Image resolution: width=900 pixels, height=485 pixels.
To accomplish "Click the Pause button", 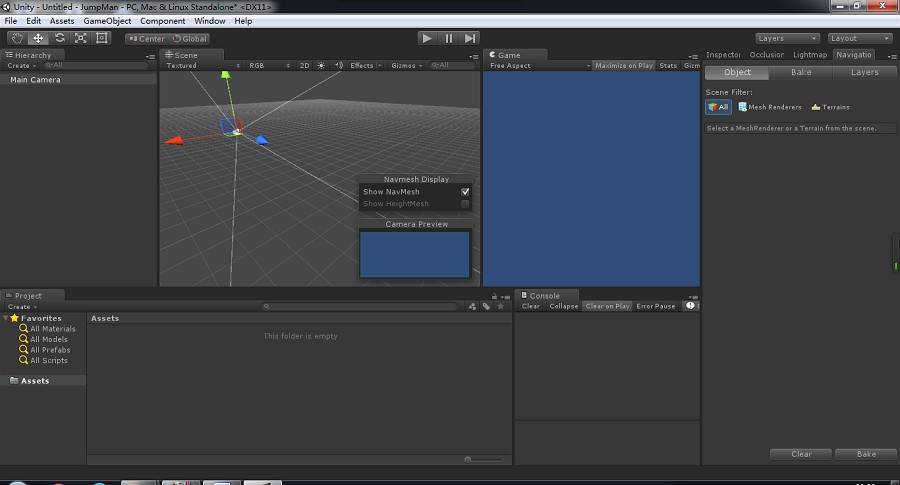I will [448, 38].
